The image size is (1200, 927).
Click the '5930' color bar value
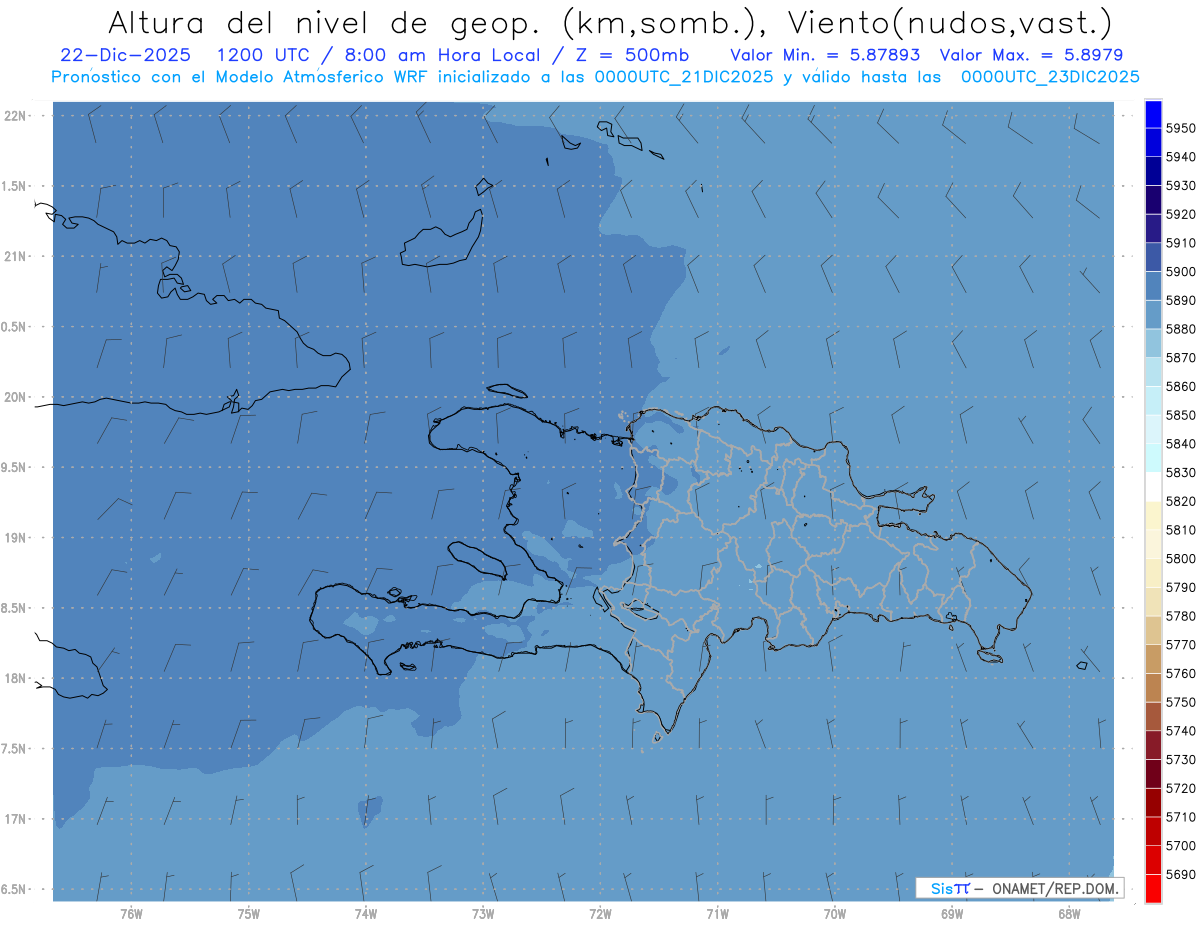[1180, 186]
